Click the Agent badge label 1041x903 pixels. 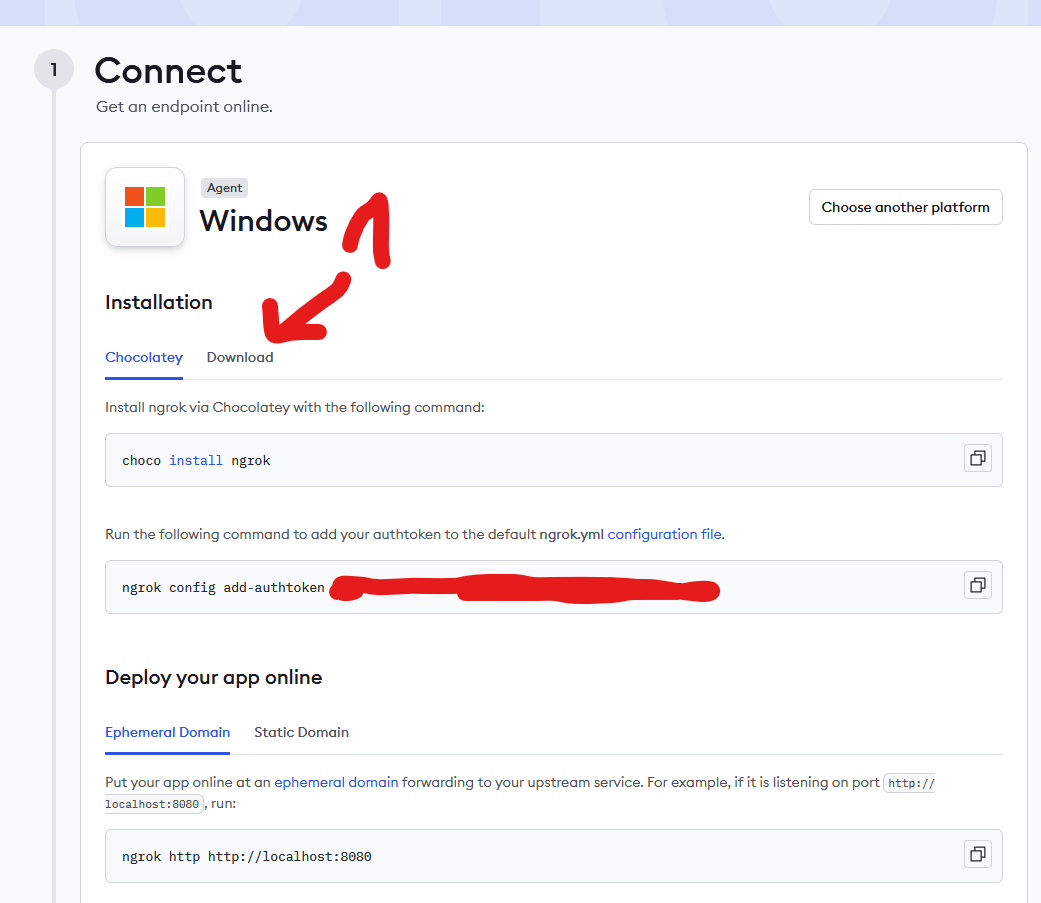tap(224, 188)
